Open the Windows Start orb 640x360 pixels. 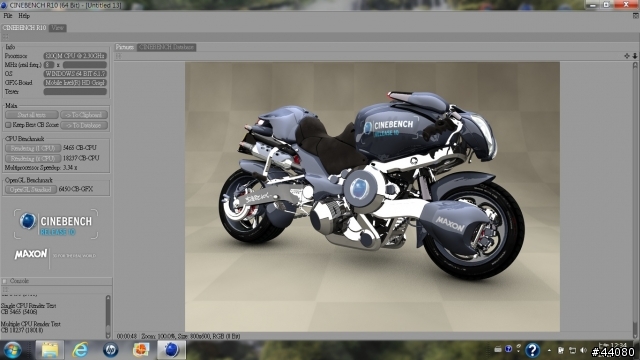[12, 350]
